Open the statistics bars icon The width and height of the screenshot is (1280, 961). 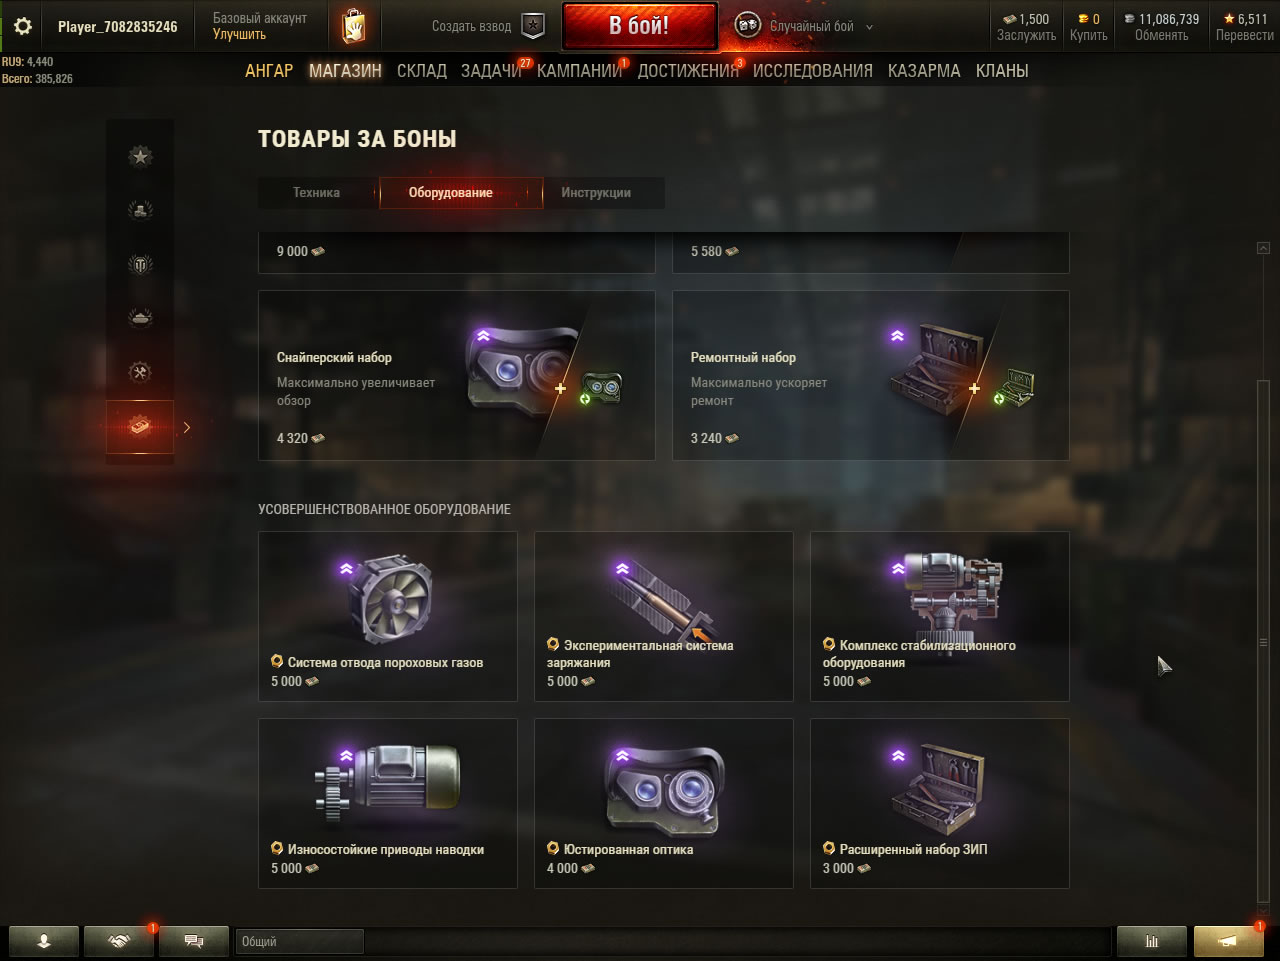click(1151, 941)
